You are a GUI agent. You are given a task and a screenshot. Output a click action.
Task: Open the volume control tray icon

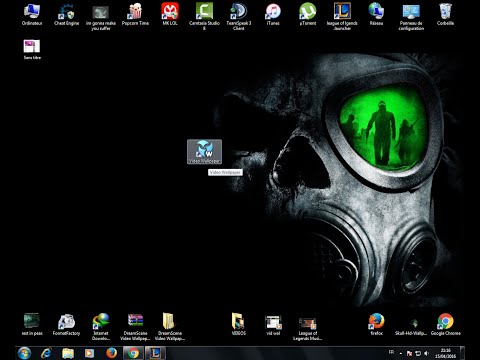click(x=426, y=353)
